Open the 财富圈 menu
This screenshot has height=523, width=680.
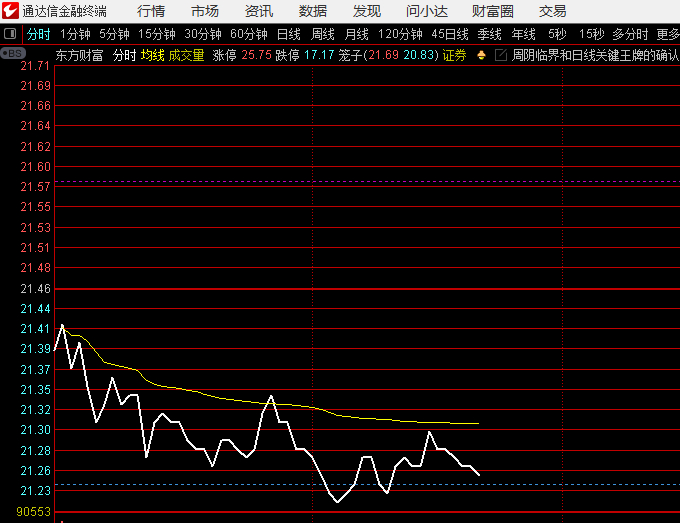493,11
